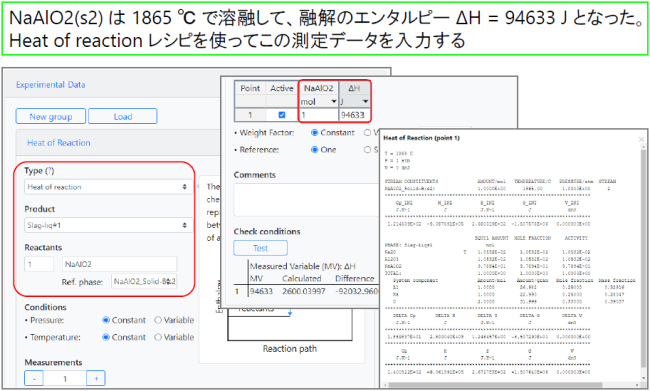This screenshot has width=650, height=391.
Task: Decrease Measurements with the minus button
Action: [34, 379]
